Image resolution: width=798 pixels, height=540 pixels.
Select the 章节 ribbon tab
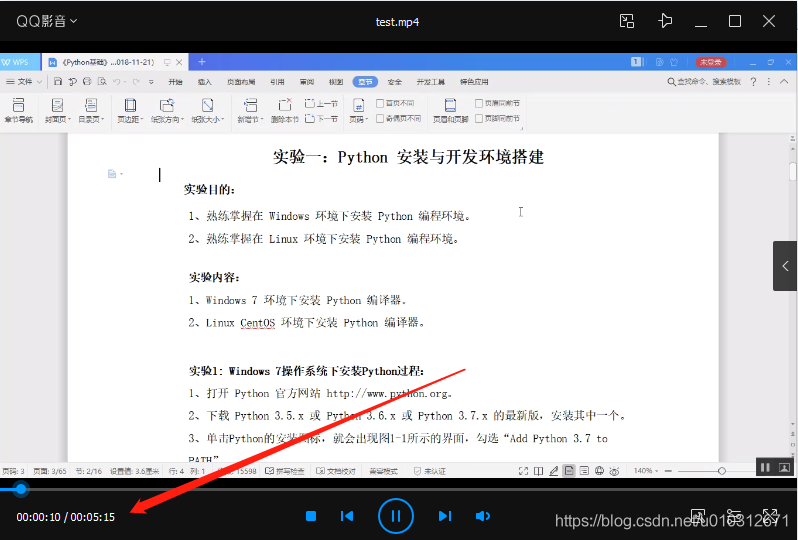pyautogui.click(x=365, y=82)
